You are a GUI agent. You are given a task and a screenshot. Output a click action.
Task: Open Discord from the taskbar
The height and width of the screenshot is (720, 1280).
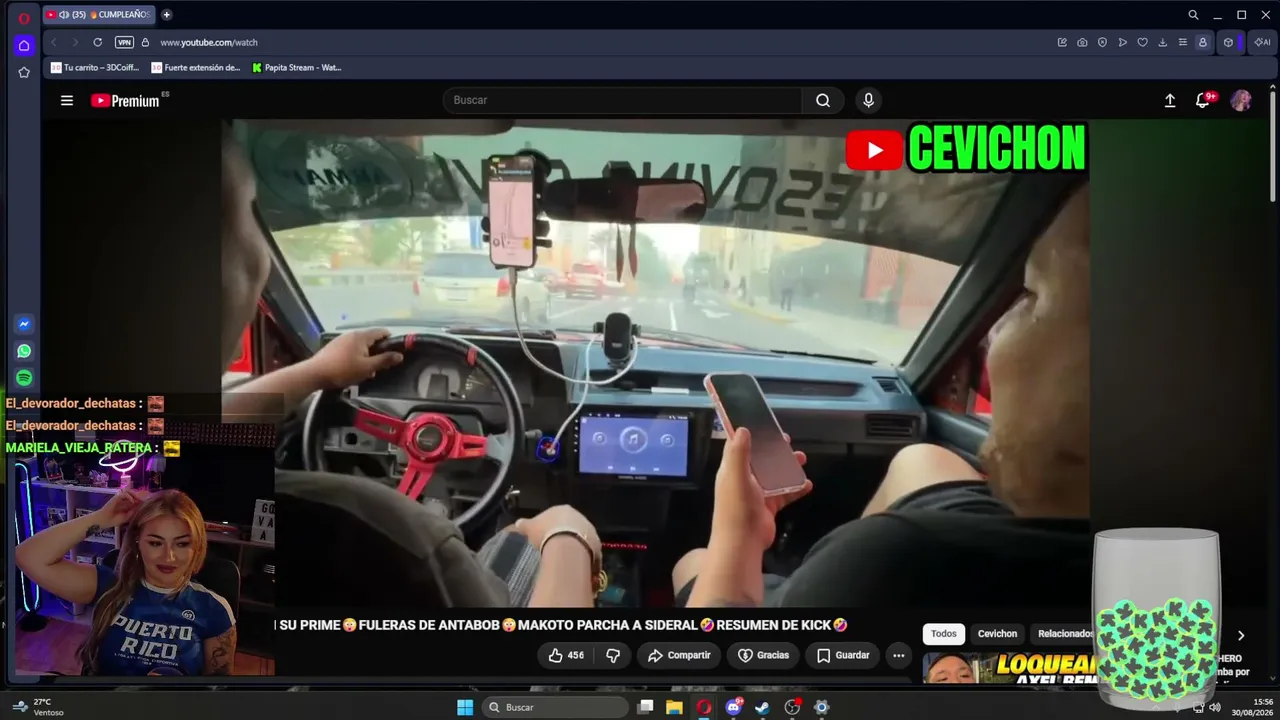734,707
